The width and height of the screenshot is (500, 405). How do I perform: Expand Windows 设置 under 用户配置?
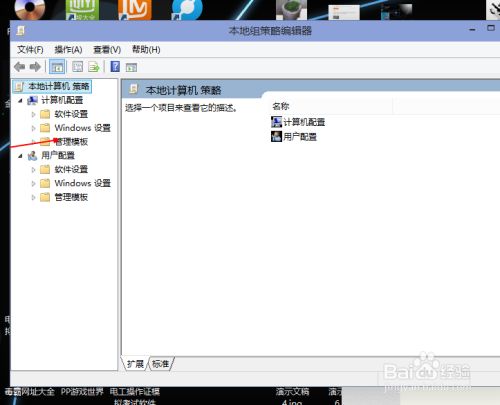[33, 183]
